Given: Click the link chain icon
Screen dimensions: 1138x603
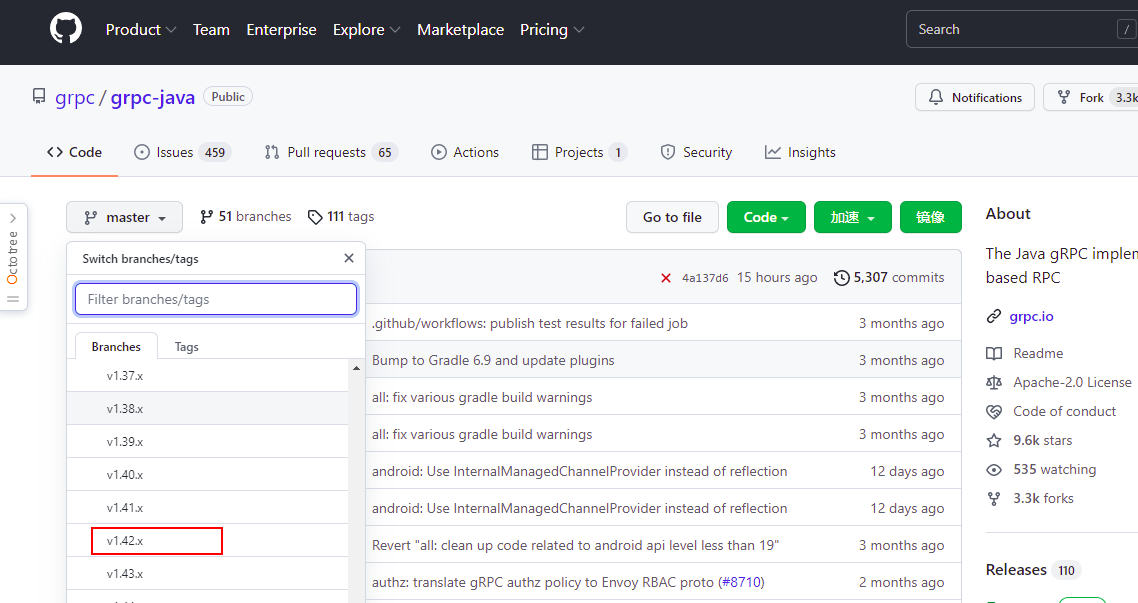Looking at the screenshot, I should click(x=994, y=316).
